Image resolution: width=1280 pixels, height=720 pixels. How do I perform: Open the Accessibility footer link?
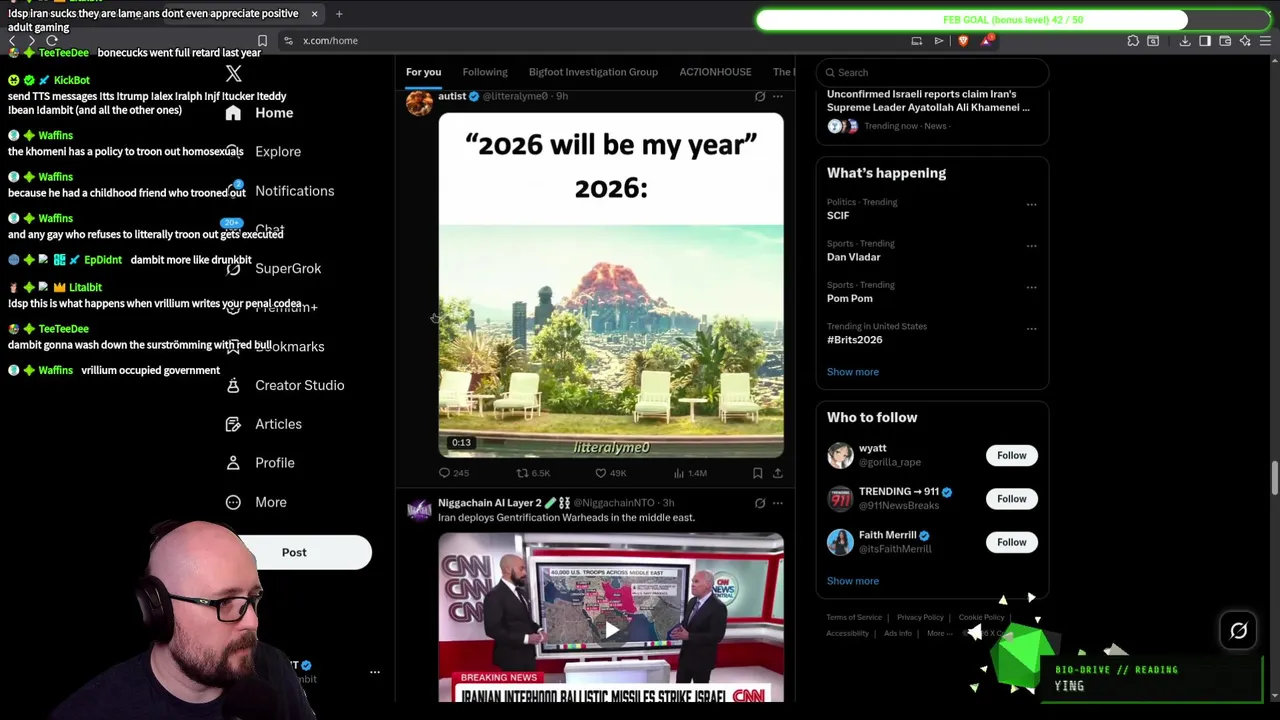[847, 633]
